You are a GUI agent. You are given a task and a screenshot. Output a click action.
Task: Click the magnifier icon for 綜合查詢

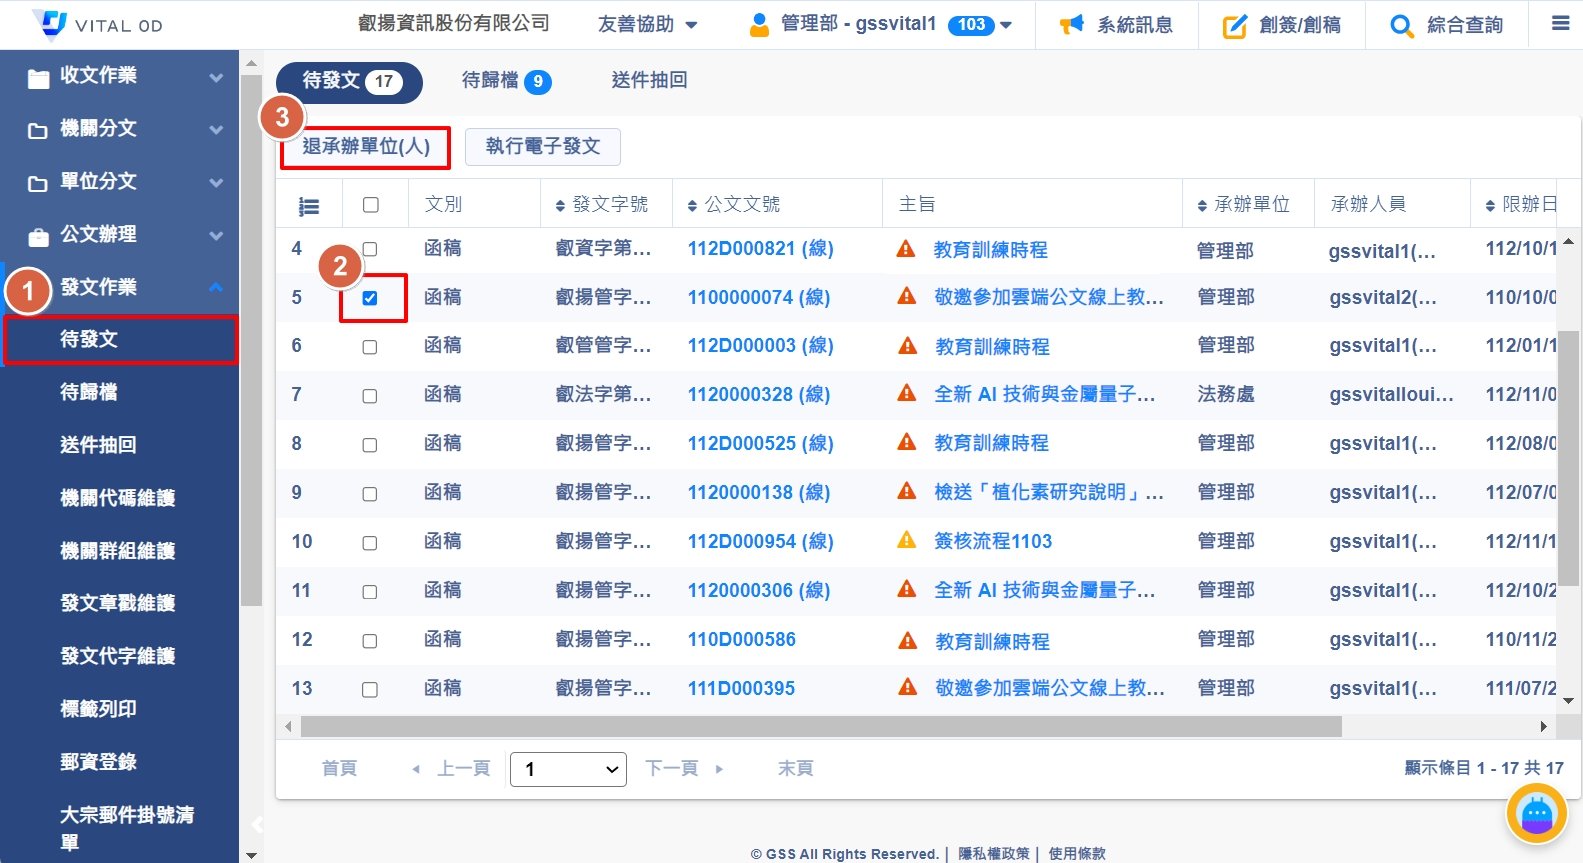click(x=1401, y=26)
